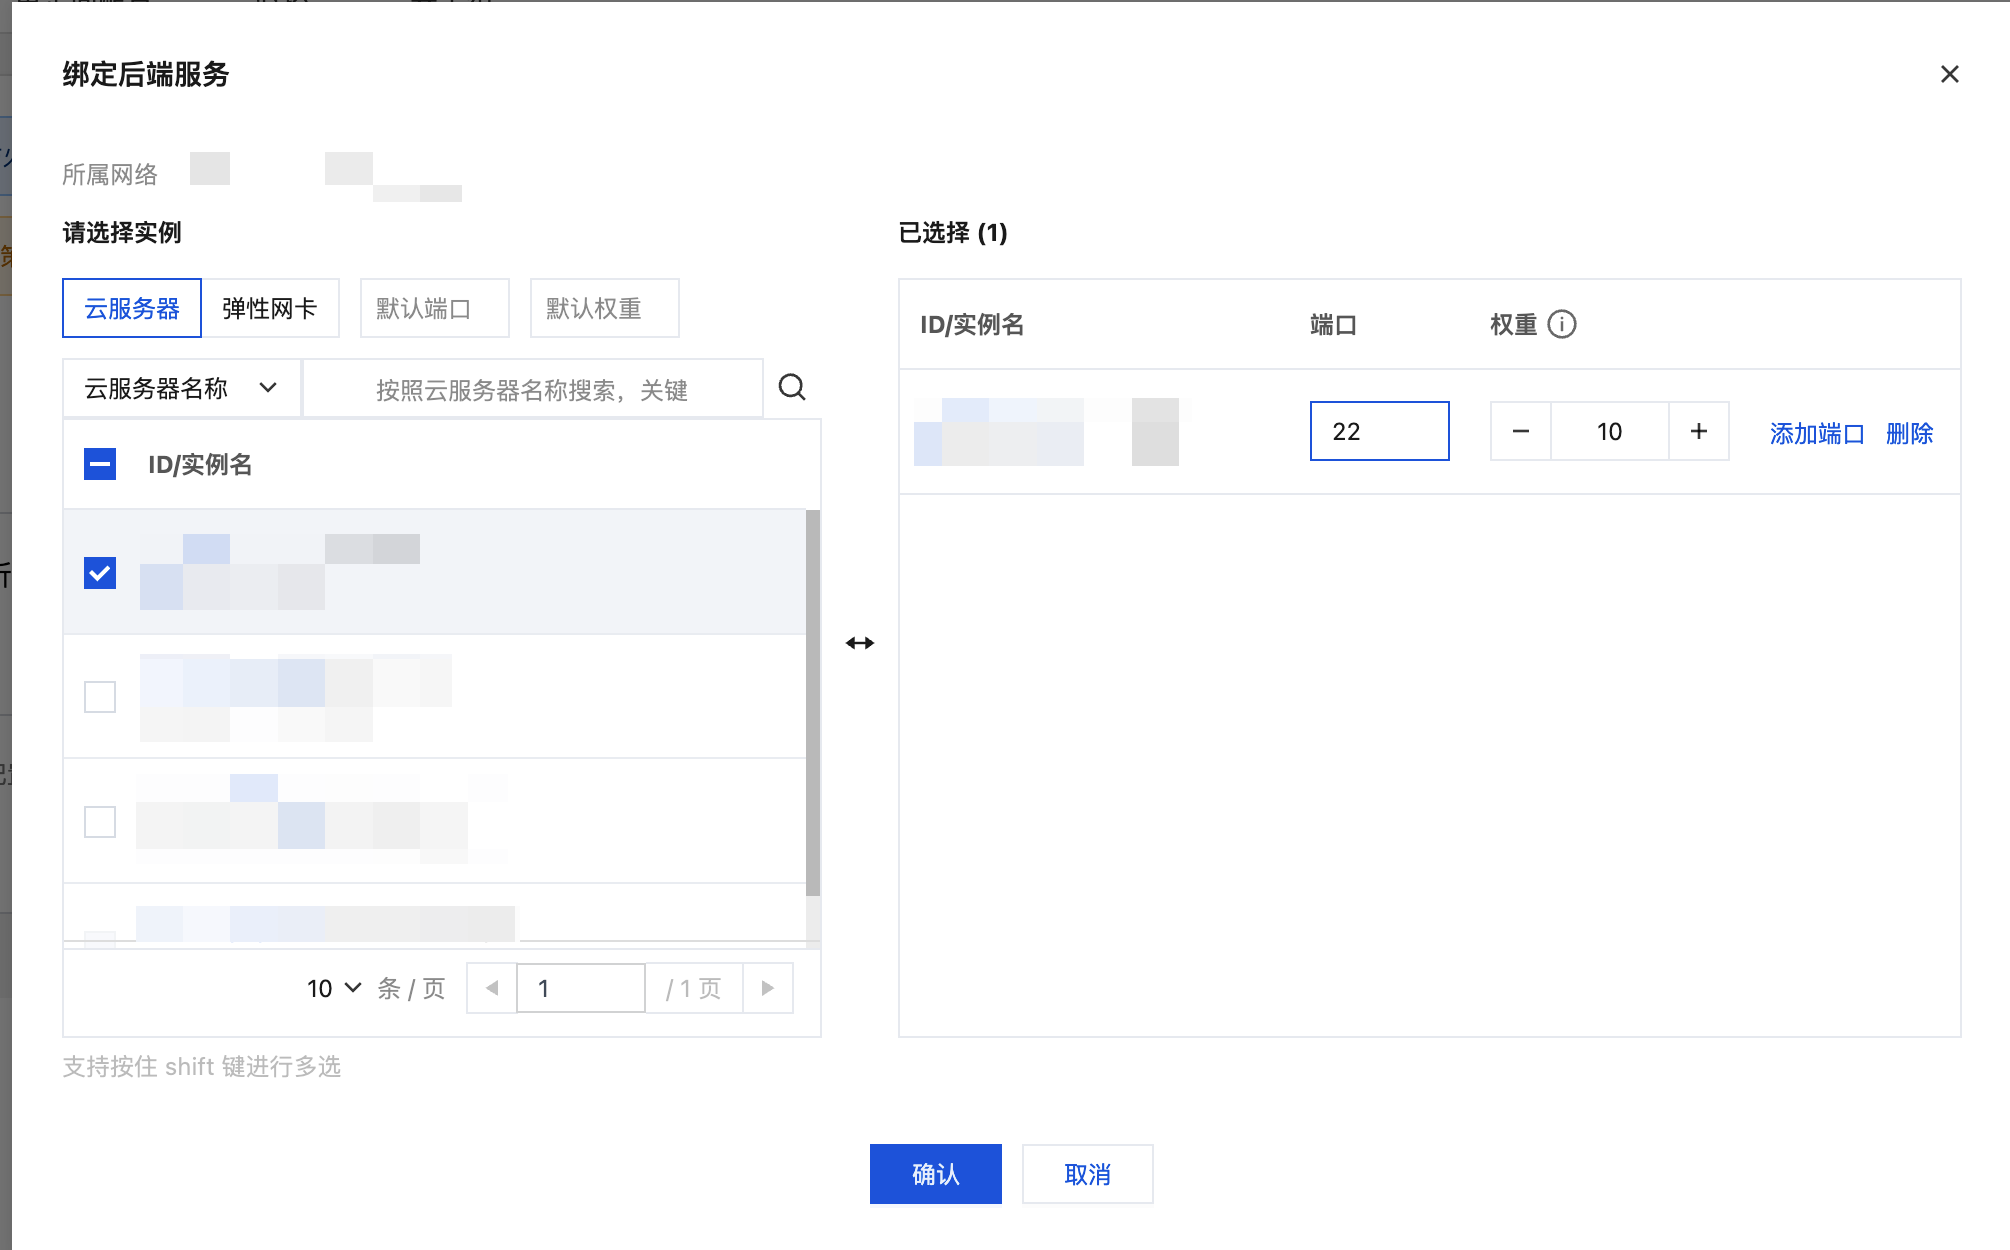Go to next page arrow
Viewport: 2010px width, 1250px height.
coord(767,988)
